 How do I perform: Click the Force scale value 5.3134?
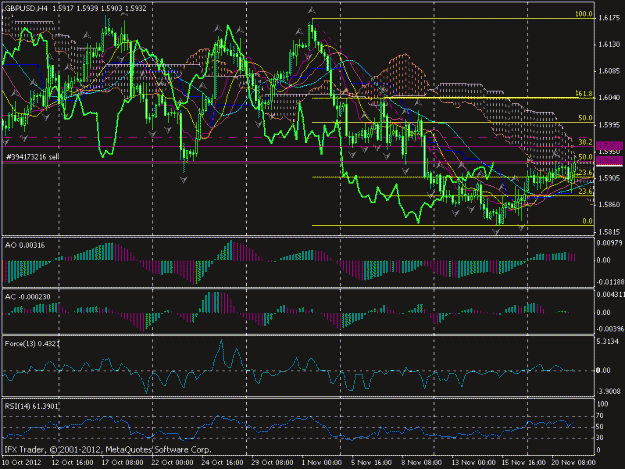coord(608,341)
